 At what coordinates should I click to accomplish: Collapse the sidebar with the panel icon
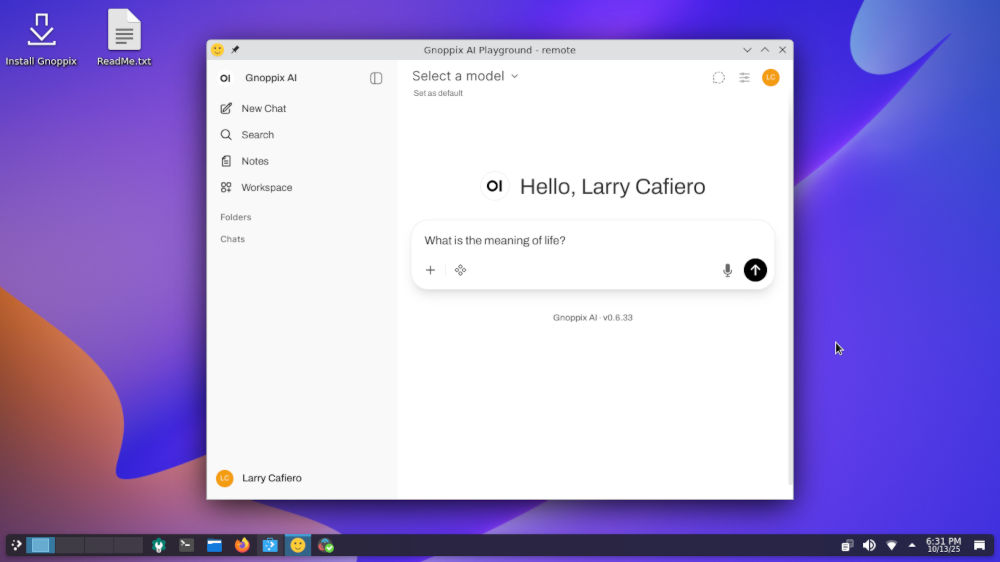pos(376,78)
